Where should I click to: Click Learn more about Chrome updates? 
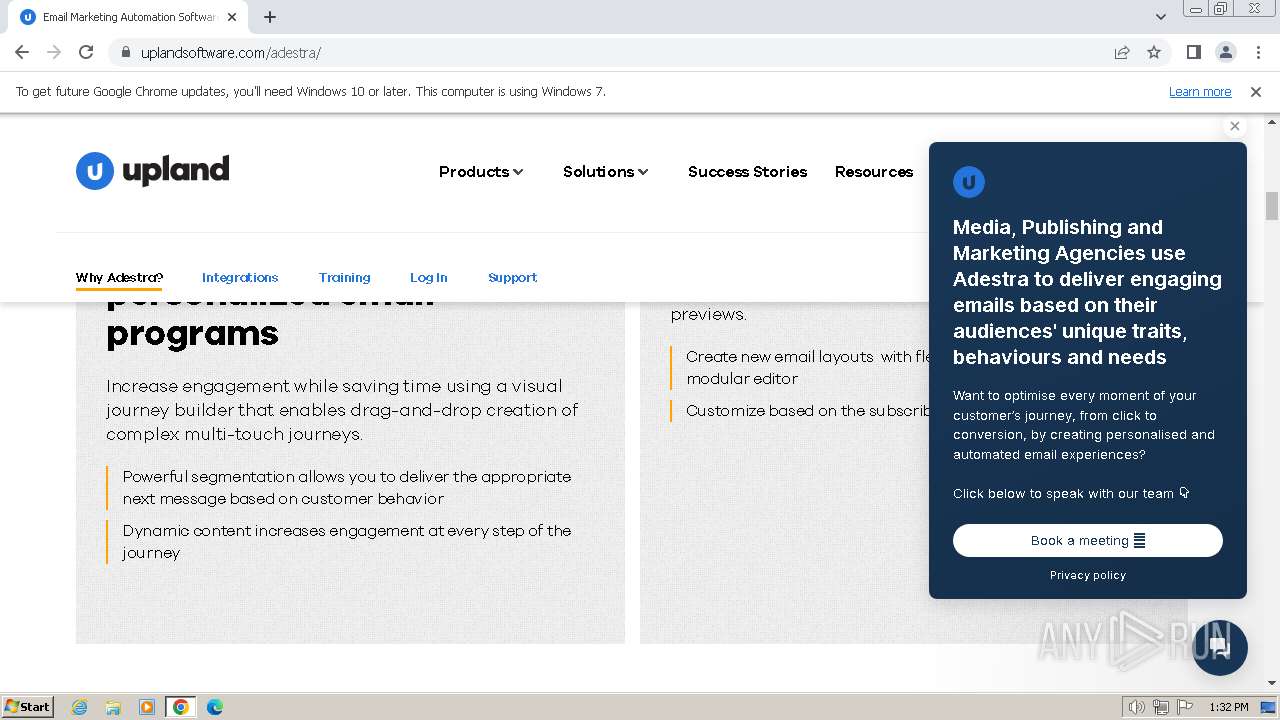pyautogui.click(x=1200, y=92)
